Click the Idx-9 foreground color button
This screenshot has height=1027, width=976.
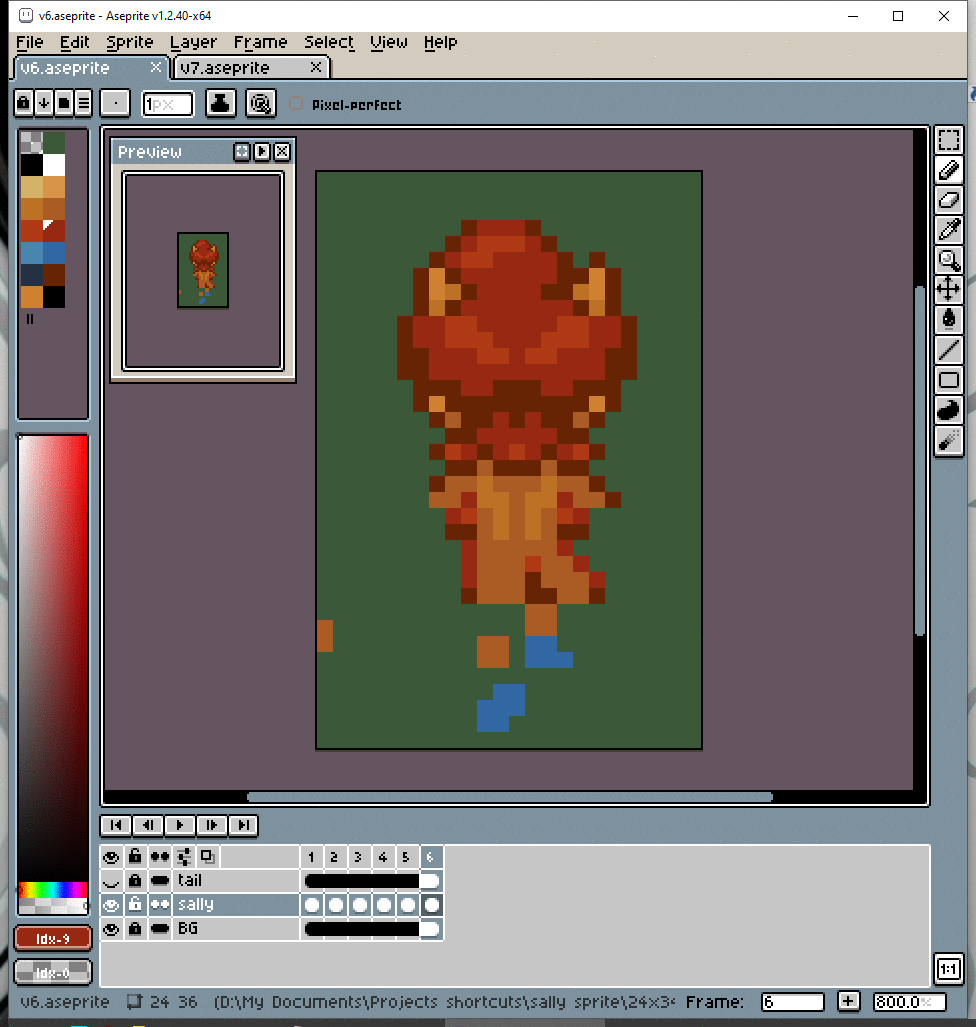(x=53, y=938)
